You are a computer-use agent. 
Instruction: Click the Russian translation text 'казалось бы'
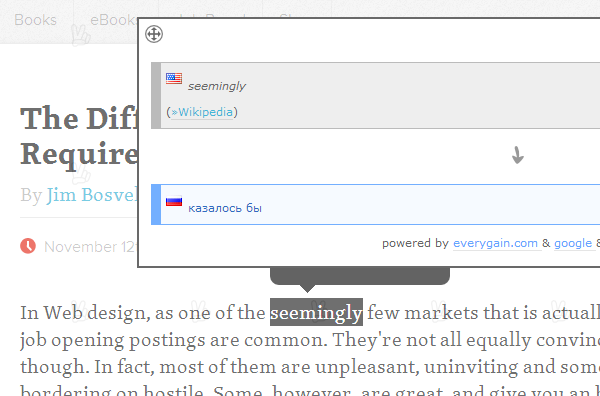pos(225,208)
